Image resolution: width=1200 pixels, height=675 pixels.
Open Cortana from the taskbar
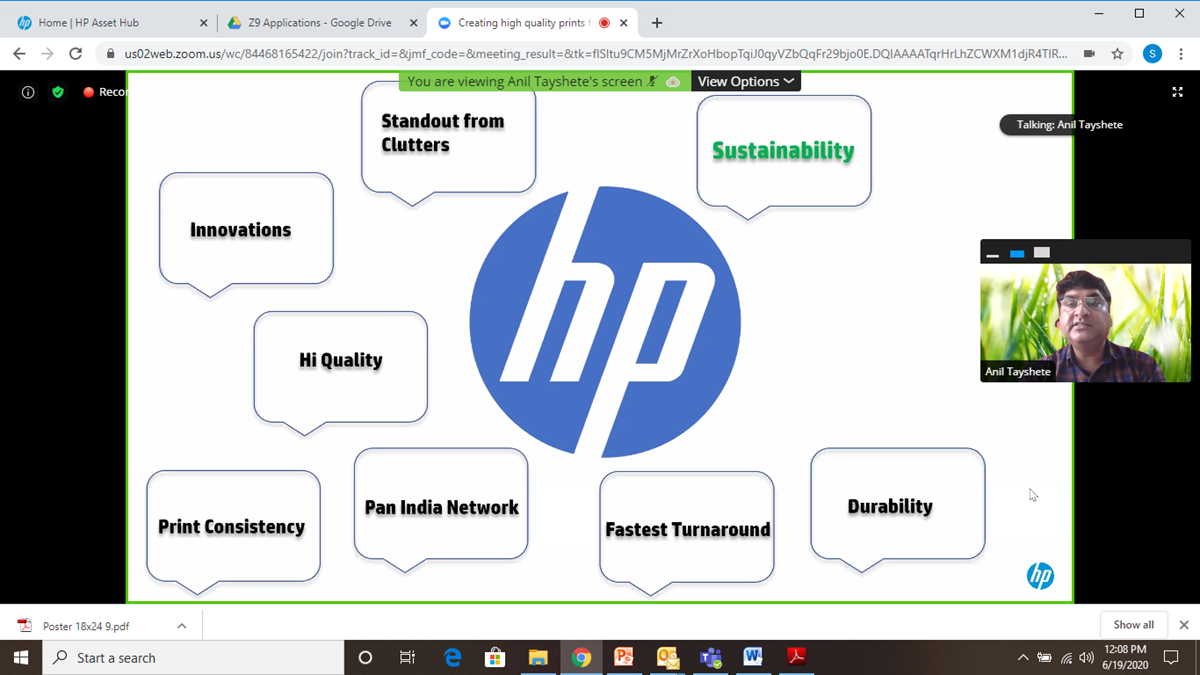point(365,657)
